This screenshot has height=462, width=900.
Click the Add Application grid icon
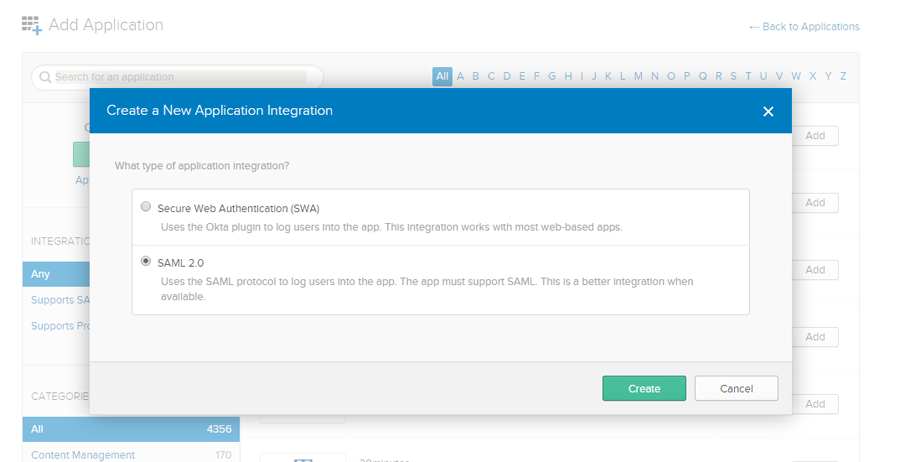coord(32,25)
